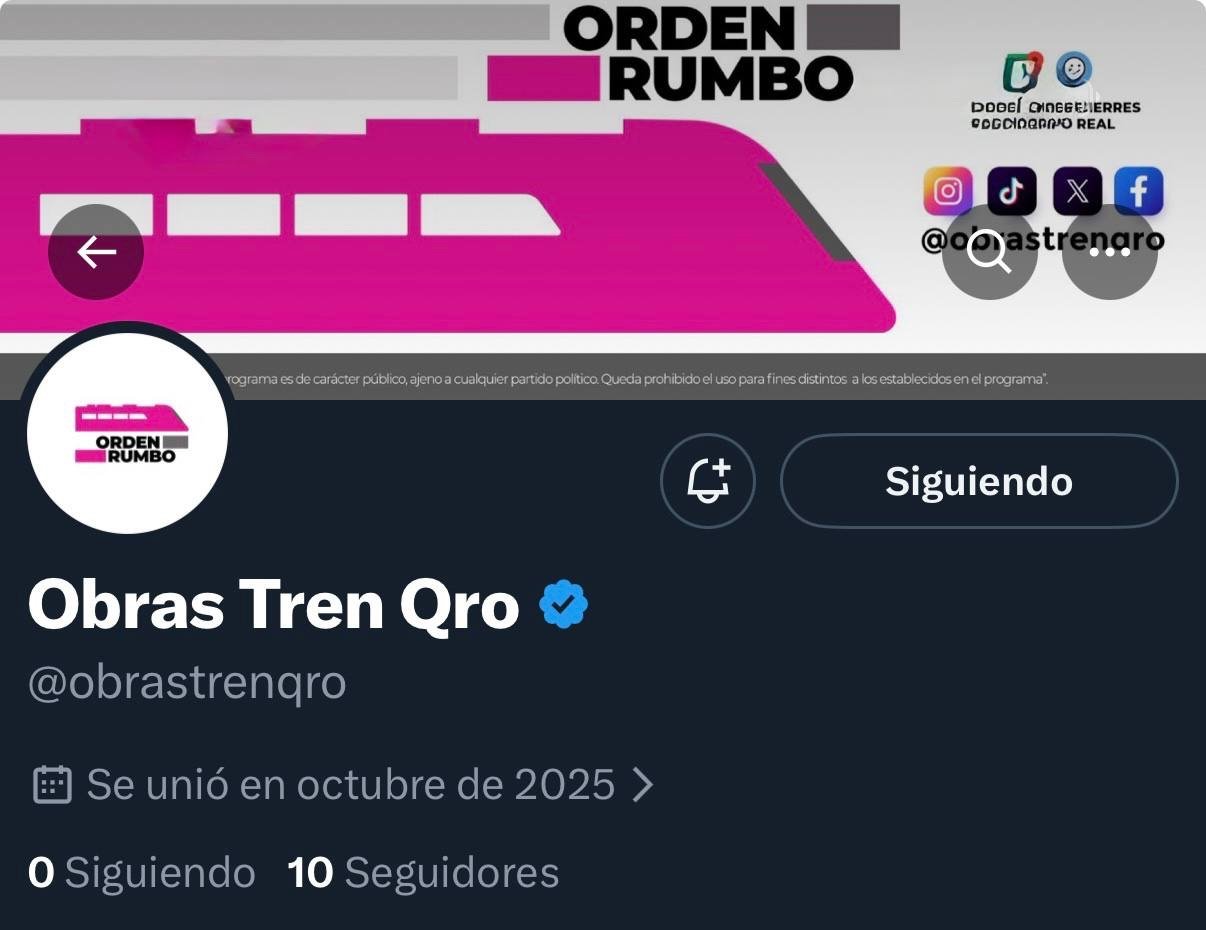Image resolution: width=1206 pixels, height=930 pixels.
Task: Tap the ORDEN RUMBO logo in the banner
Action: tap(708, 53)
